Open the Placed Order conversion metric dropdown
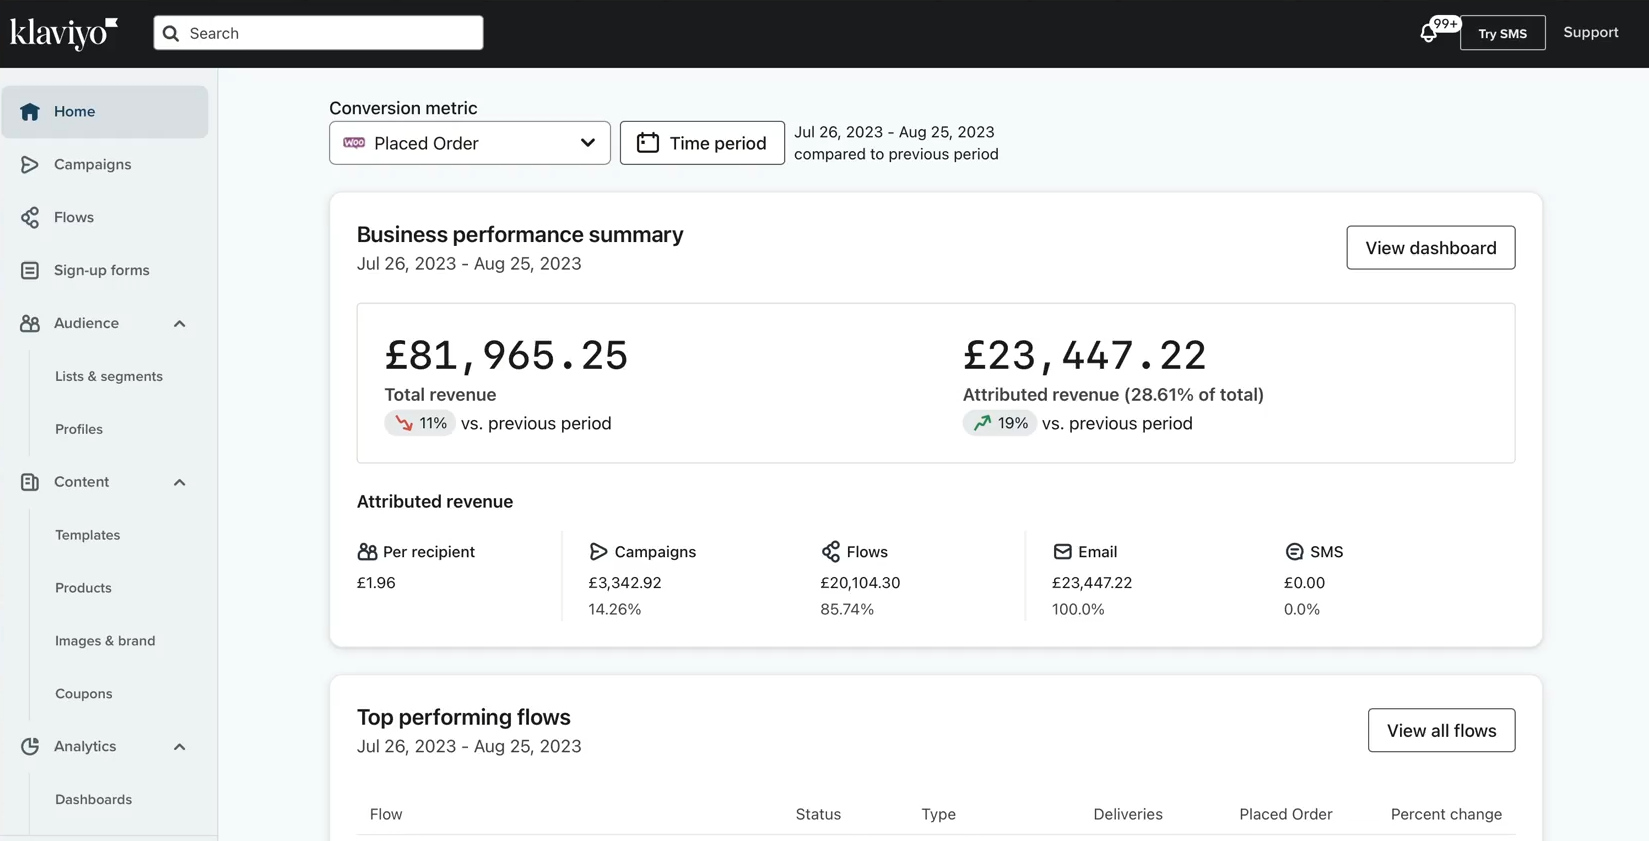 point(470,143)
